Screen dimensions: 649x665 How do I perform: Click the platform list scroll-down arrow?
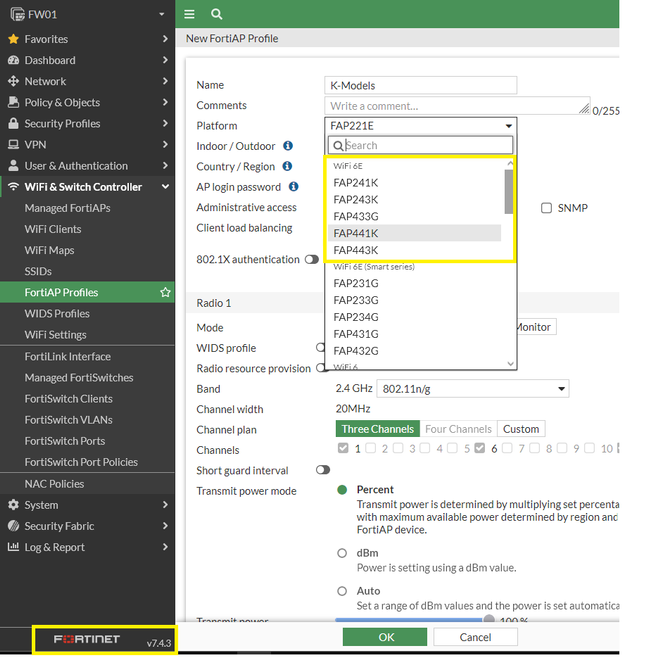click(510, 364)
